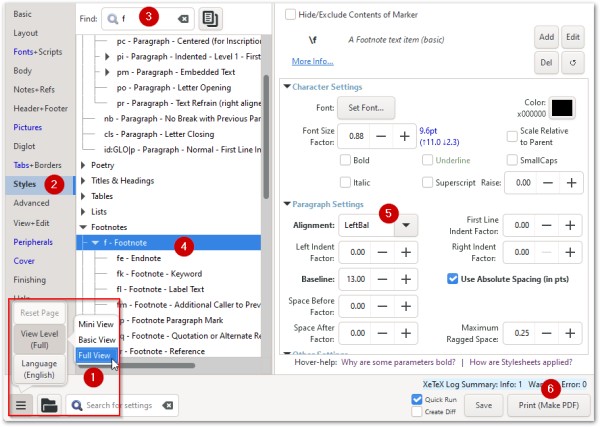The height and width of the screenshot is (427, 600).
Task: Open the Cover tab
Action: (24, 261)
